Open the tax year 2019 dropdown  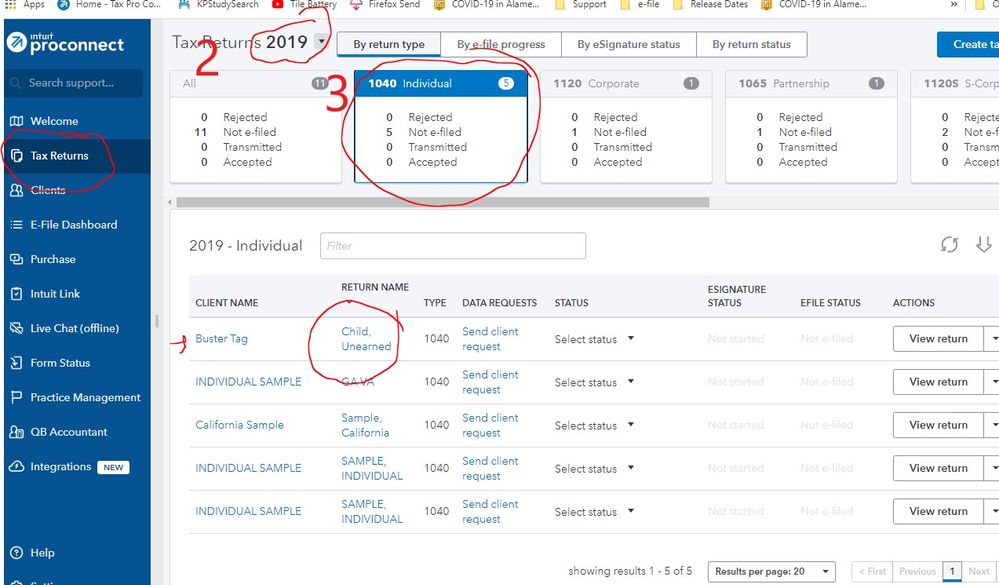point(320,42)
